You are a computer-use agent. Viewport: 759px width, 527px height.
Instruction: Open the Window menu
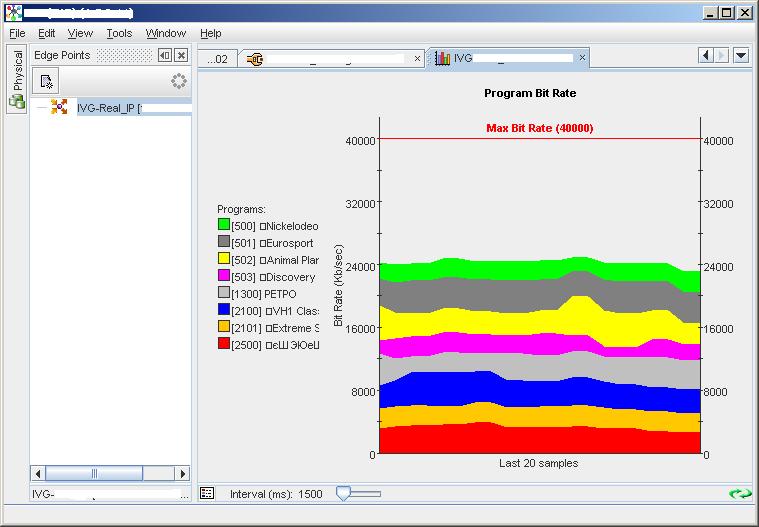point(166,33)
